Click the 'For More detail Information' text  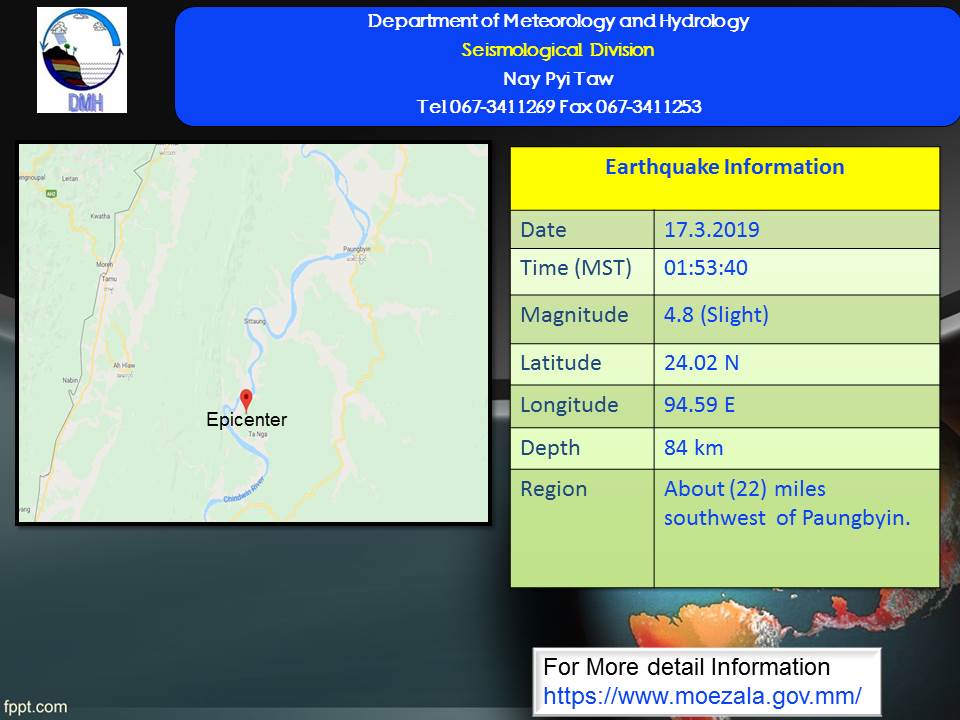[686, 667]
